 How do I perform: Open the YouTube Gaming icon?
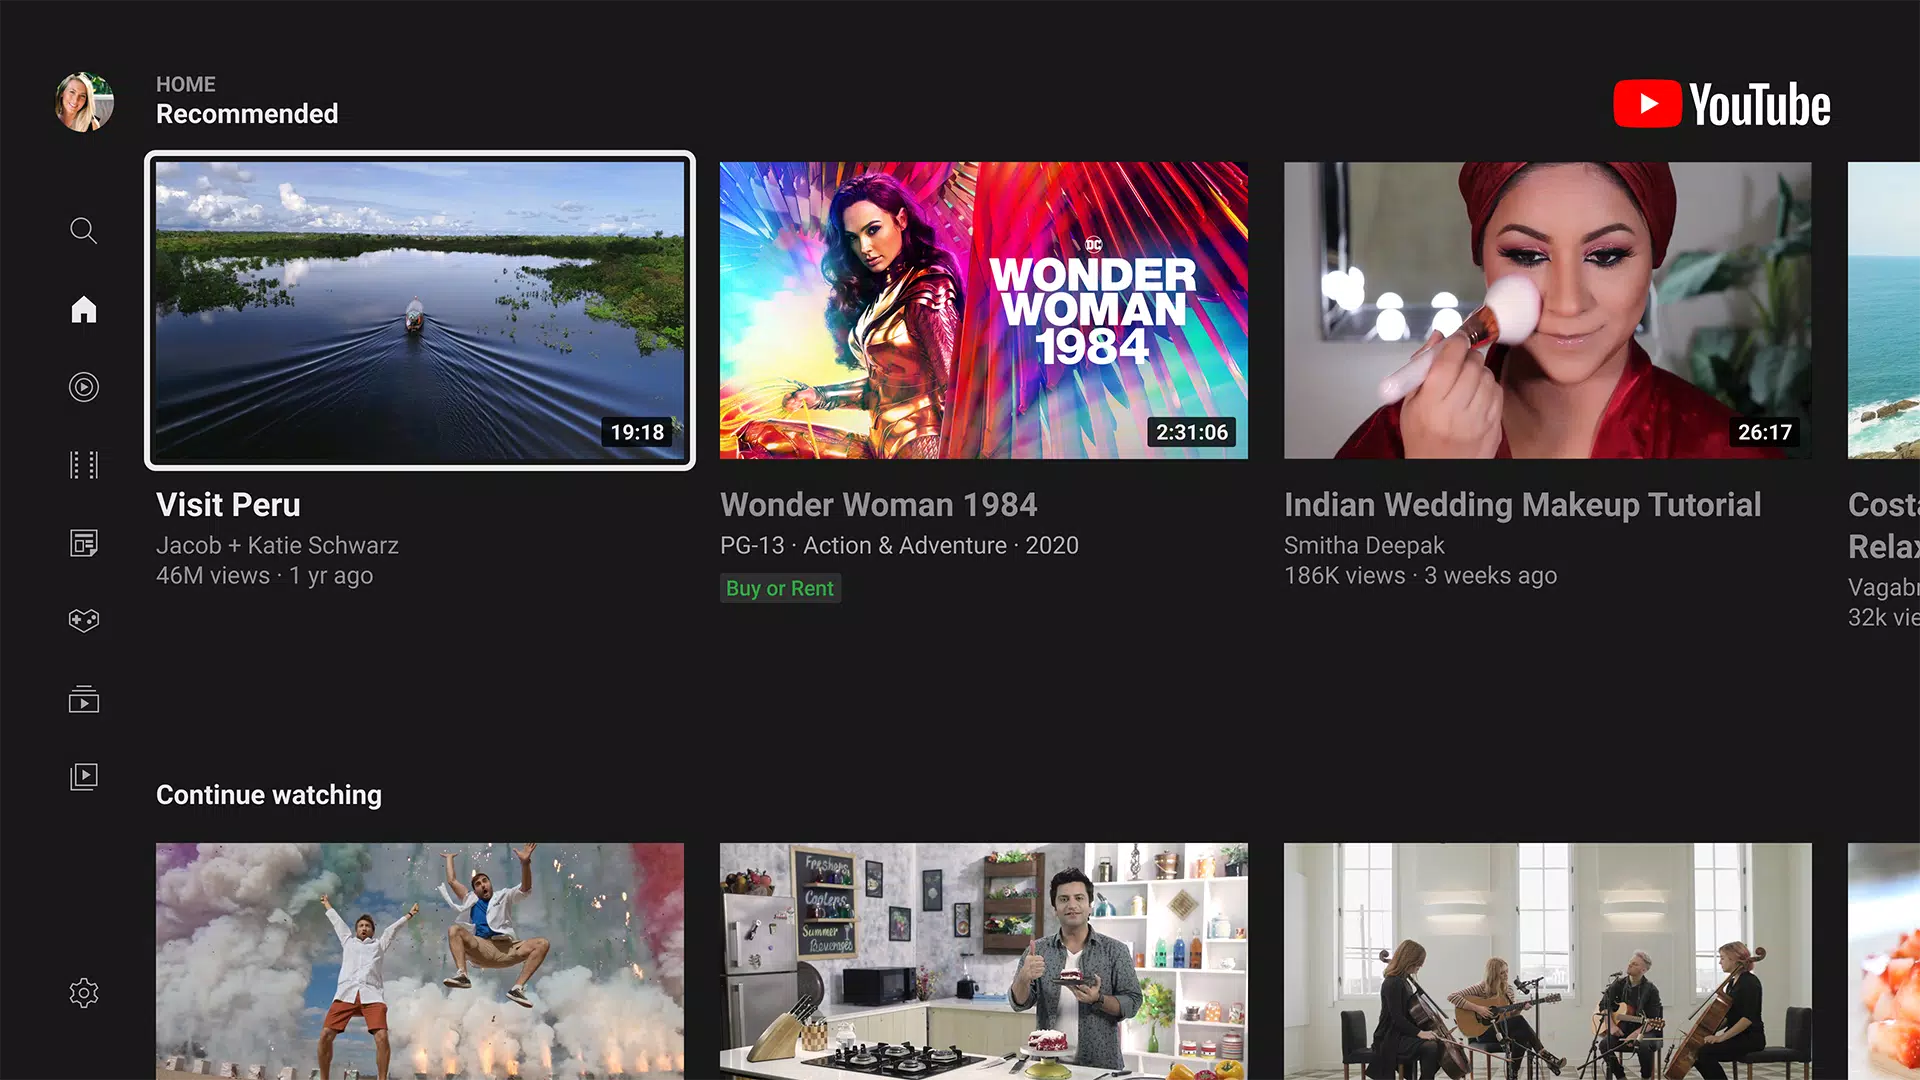click(x=83, y=620)
